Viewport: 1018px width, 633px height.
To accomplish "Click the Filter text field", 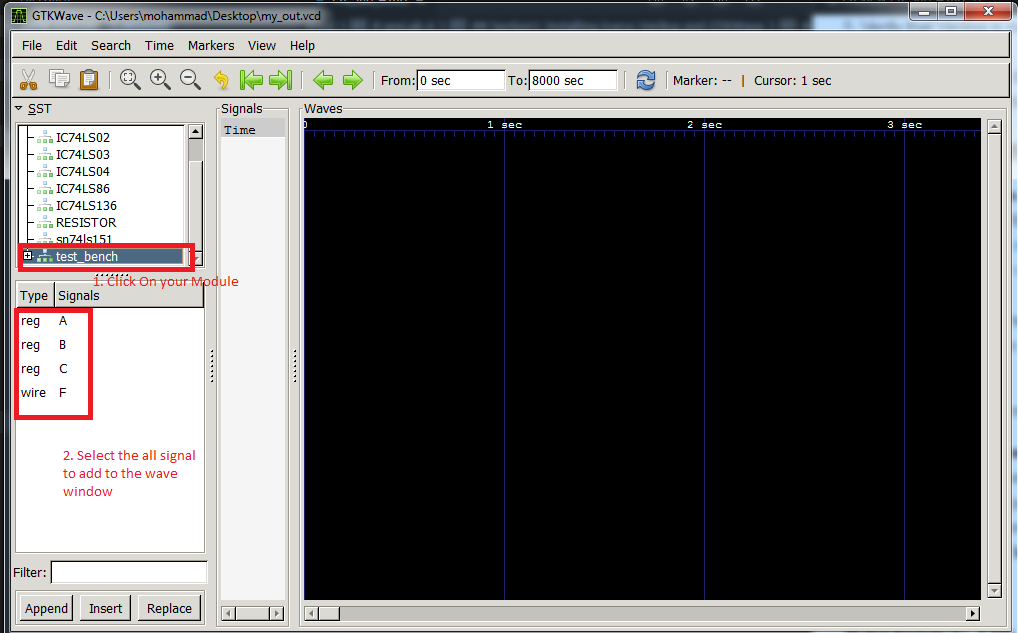I will (129, 573).
